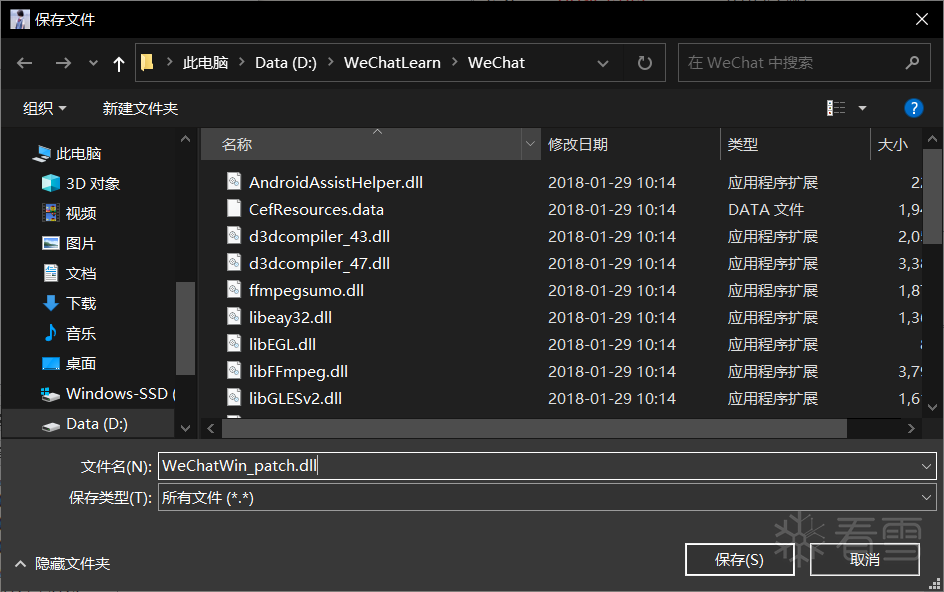Click the search magnifier icon
Viewport: 944px width, 592px height.
coord(912,62)
